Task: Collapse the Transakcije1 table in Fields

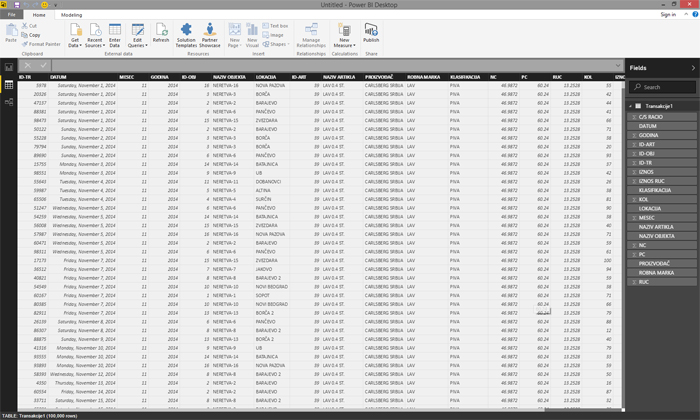Action: [x=631, y=105]
